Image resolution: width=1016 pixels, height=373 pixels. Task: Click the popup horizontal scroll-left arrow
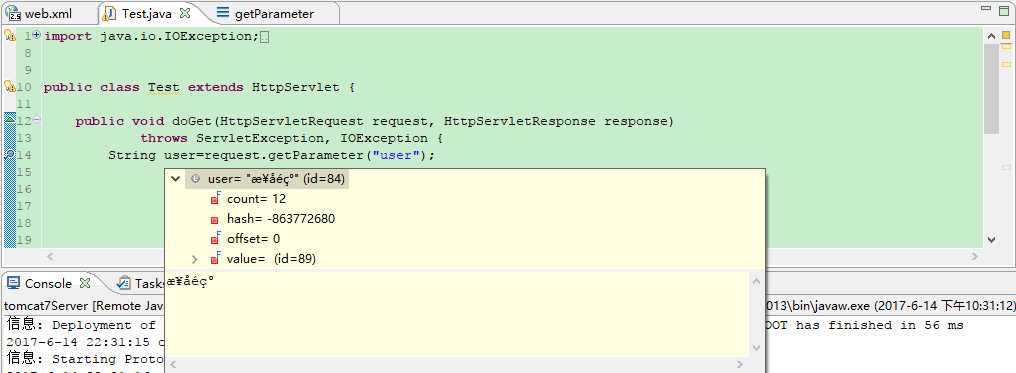click(172, 365)
